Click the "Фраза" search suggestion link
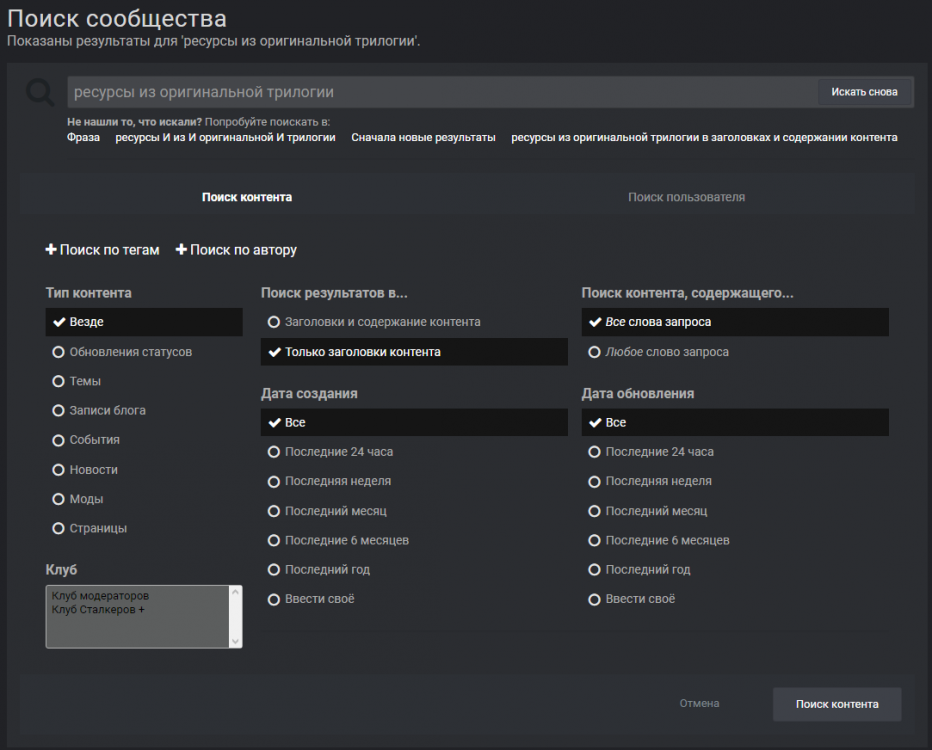Image resolution: width=932 pixels, height=750 pixels. pos(82,137)
